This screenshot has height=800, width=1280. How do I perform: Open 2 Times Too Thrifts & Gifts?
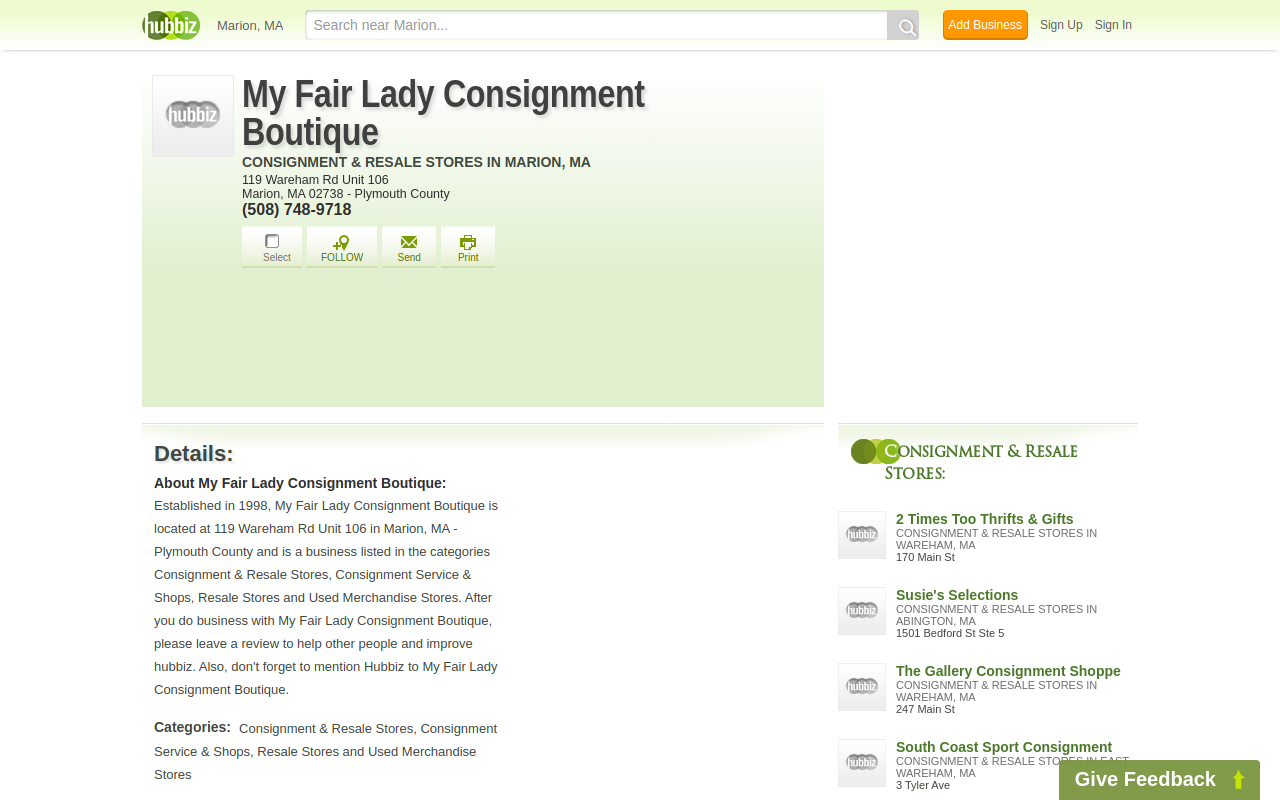985,519
